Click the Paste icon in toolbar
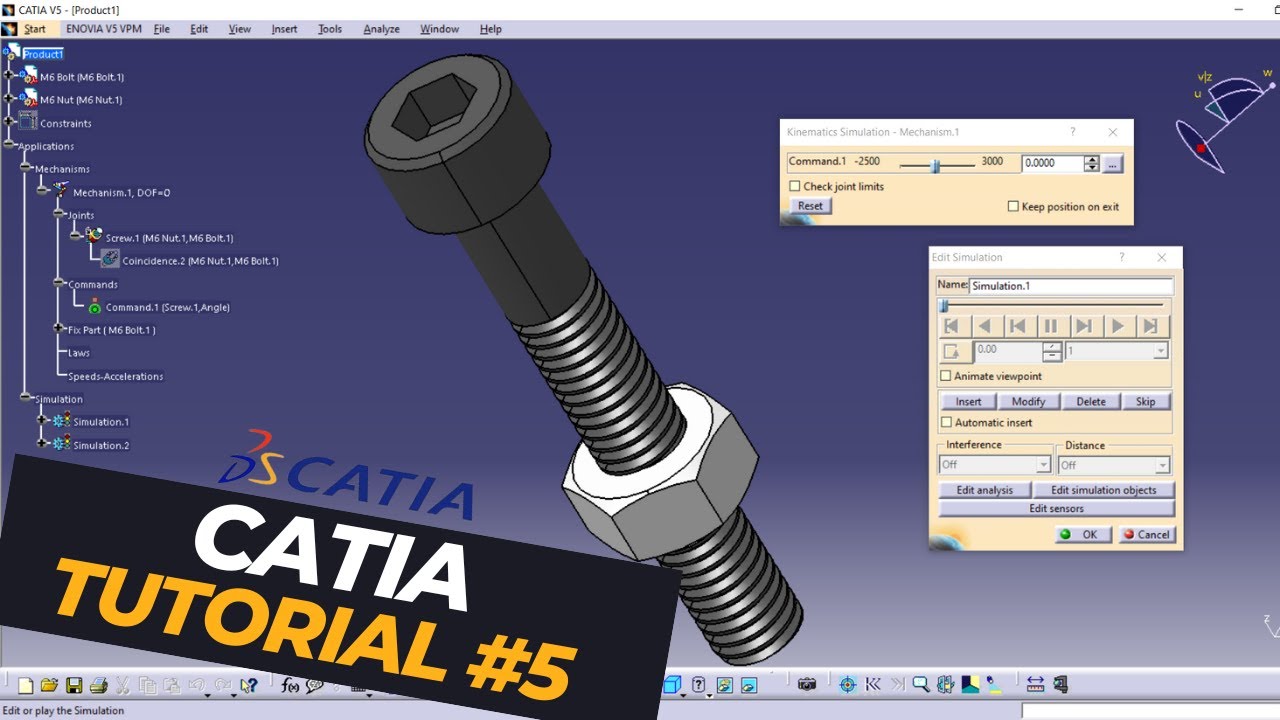The width and height of the screenshot is (1280, 720). [172, 686]
